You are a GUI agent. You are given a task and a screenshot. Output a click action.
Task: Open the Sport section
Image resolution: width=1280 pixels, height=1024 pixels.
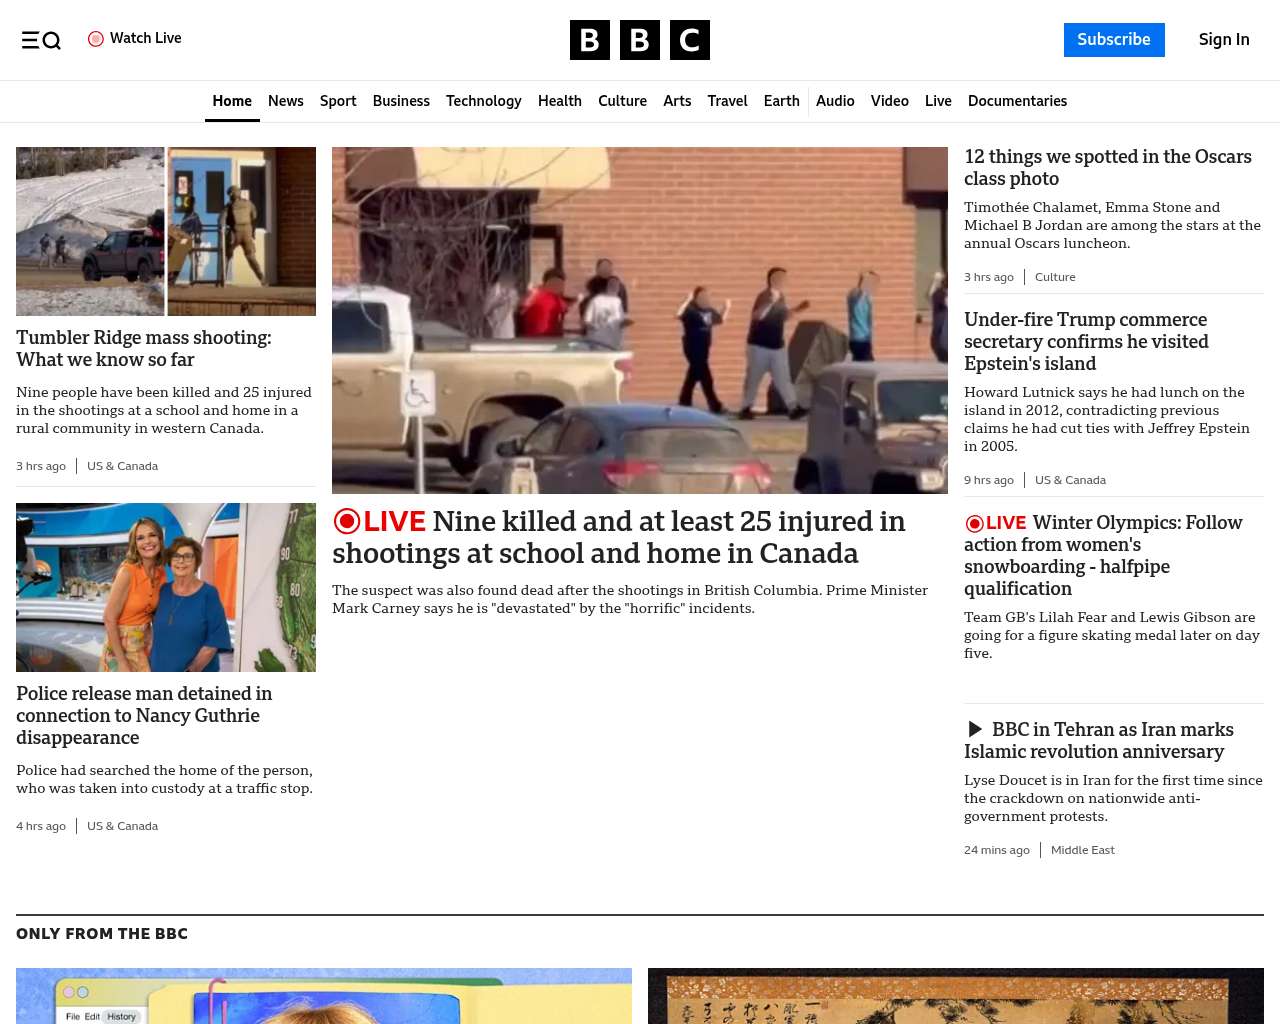click(x=338, y=101)
